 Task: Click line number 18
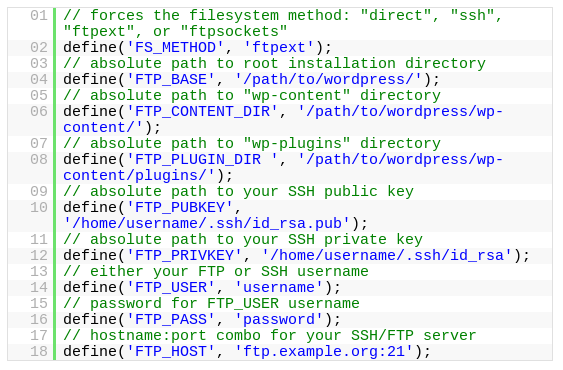click(39, 351)
